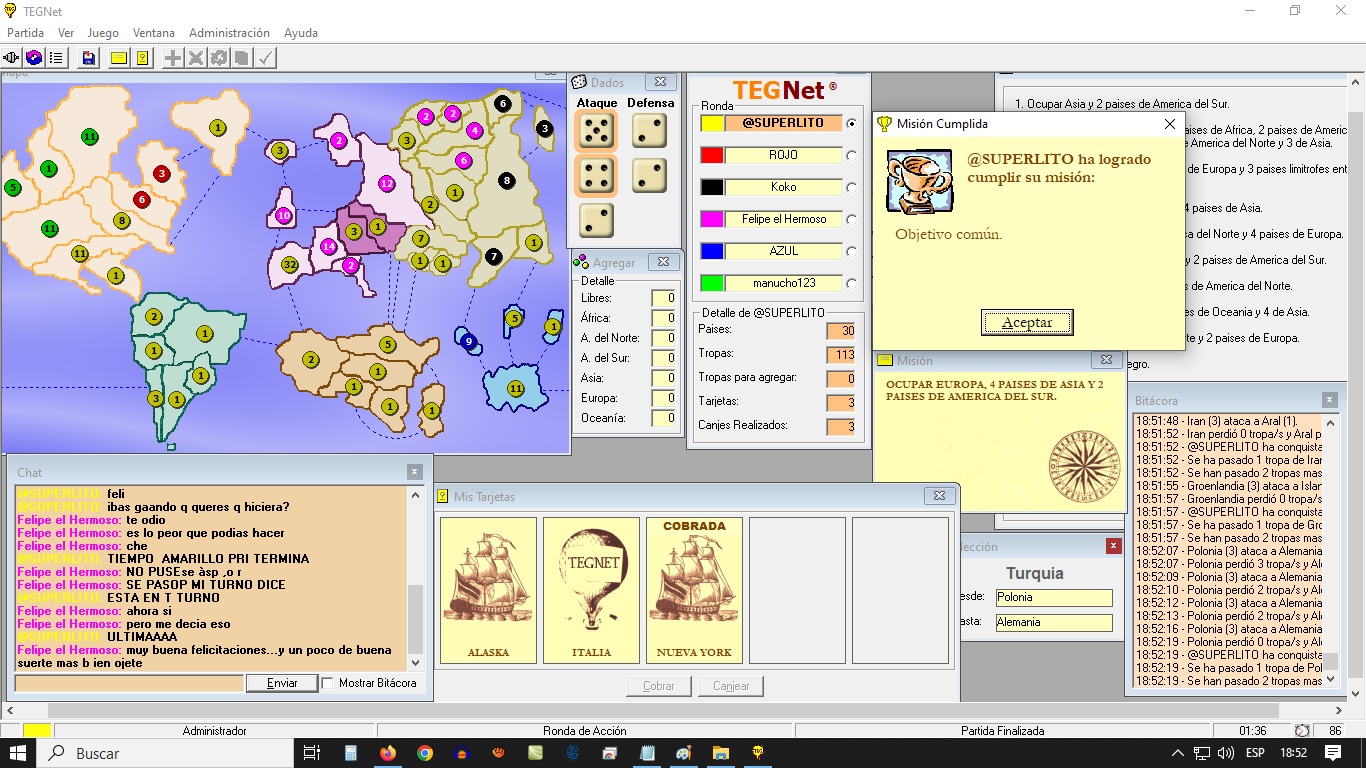
Task: Close the Dados dice panel
Action: [x=660, y=82]
